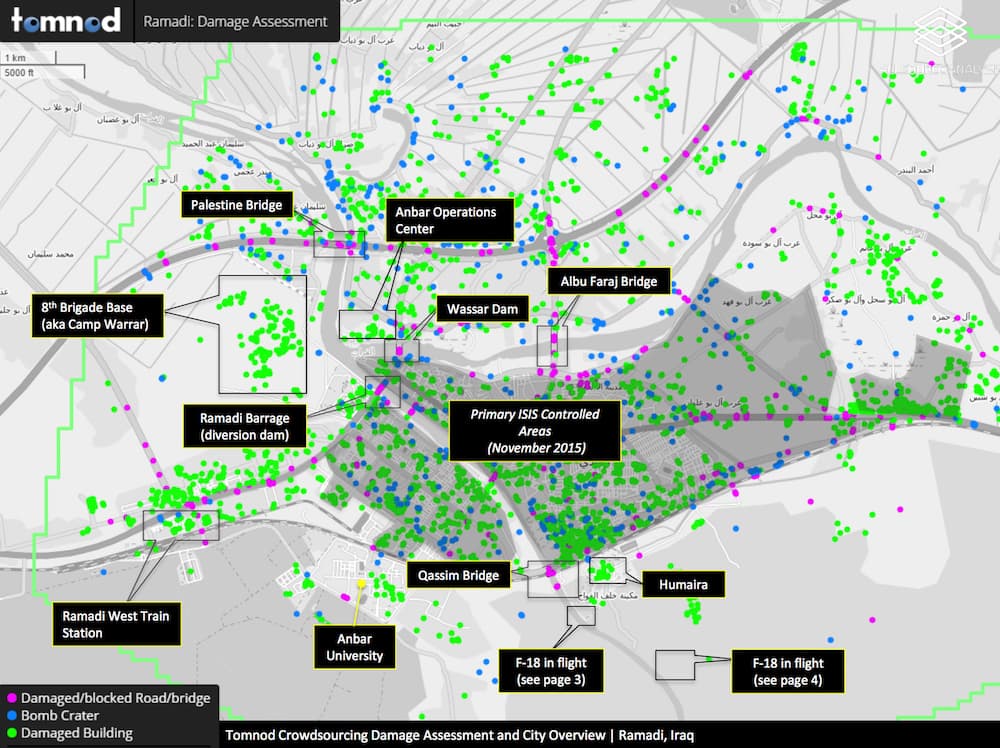This screenshot has width=1000, height=748.
Task: Click the magenta Damaged Road/bridge legend dot
Action: (x=10, y=698)
